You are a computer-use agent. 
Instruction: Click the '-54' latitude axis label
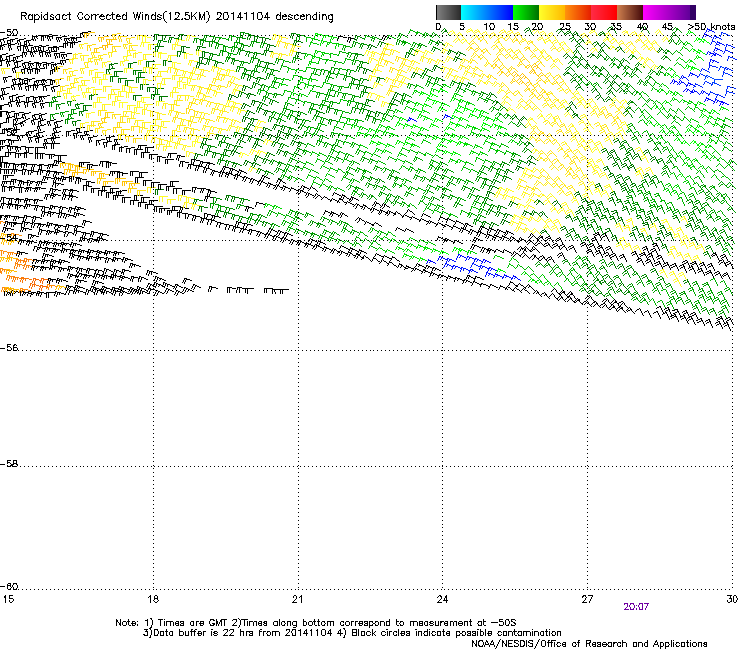point(8,238)
